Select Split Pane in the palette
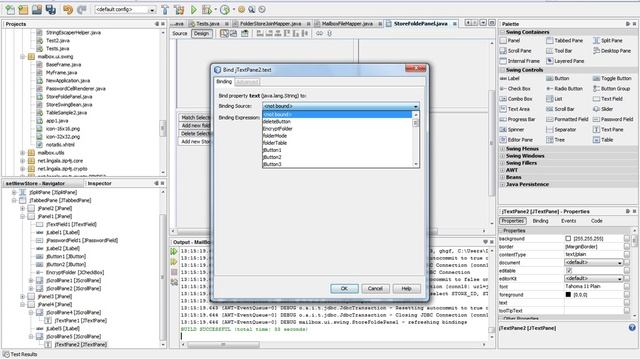Screen dimensions: 640x360 click(x=608, y=40)
